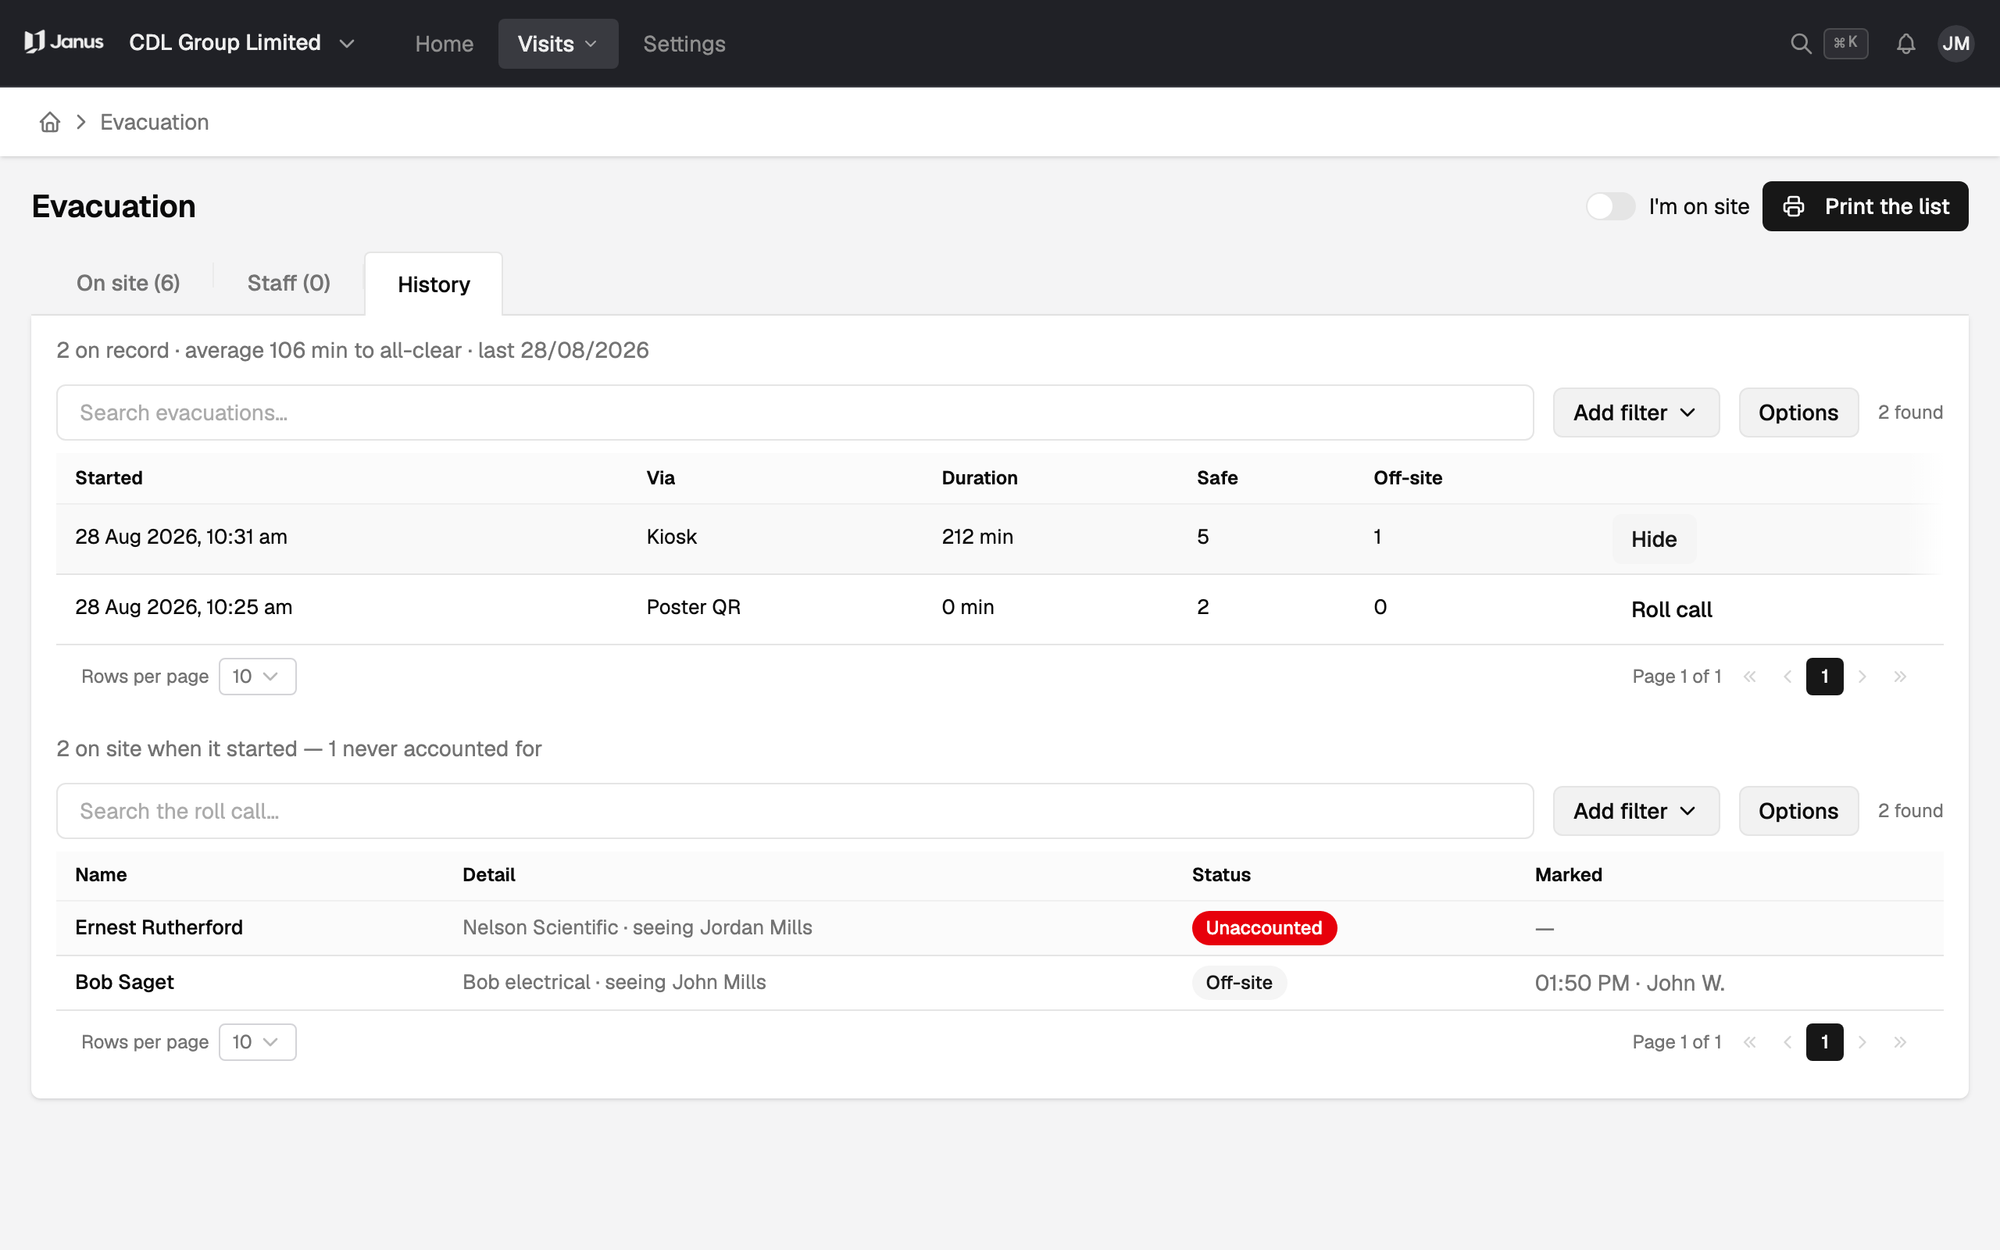Viewport: 2000px width, 1250px height.
Task: Go to last page of evacuations table
Action: pos(1900,677)
